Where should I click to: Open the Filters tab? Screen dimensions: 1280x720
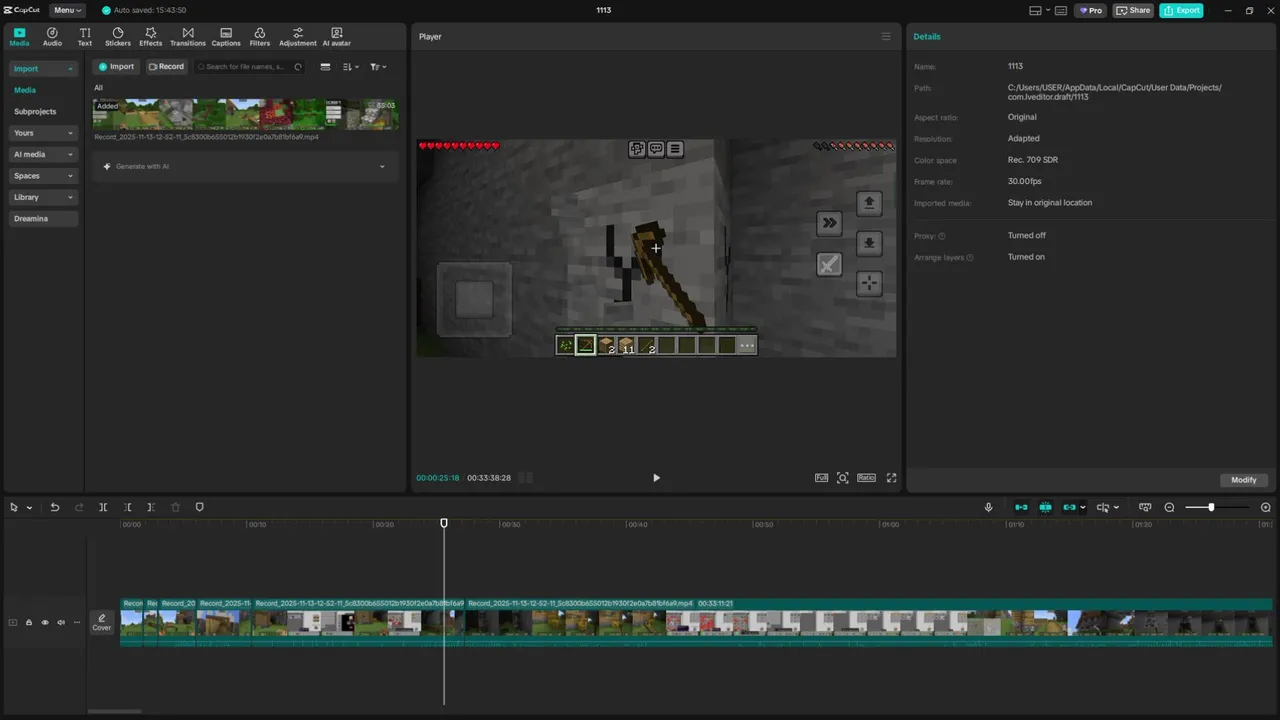click(x=260, y=37)
